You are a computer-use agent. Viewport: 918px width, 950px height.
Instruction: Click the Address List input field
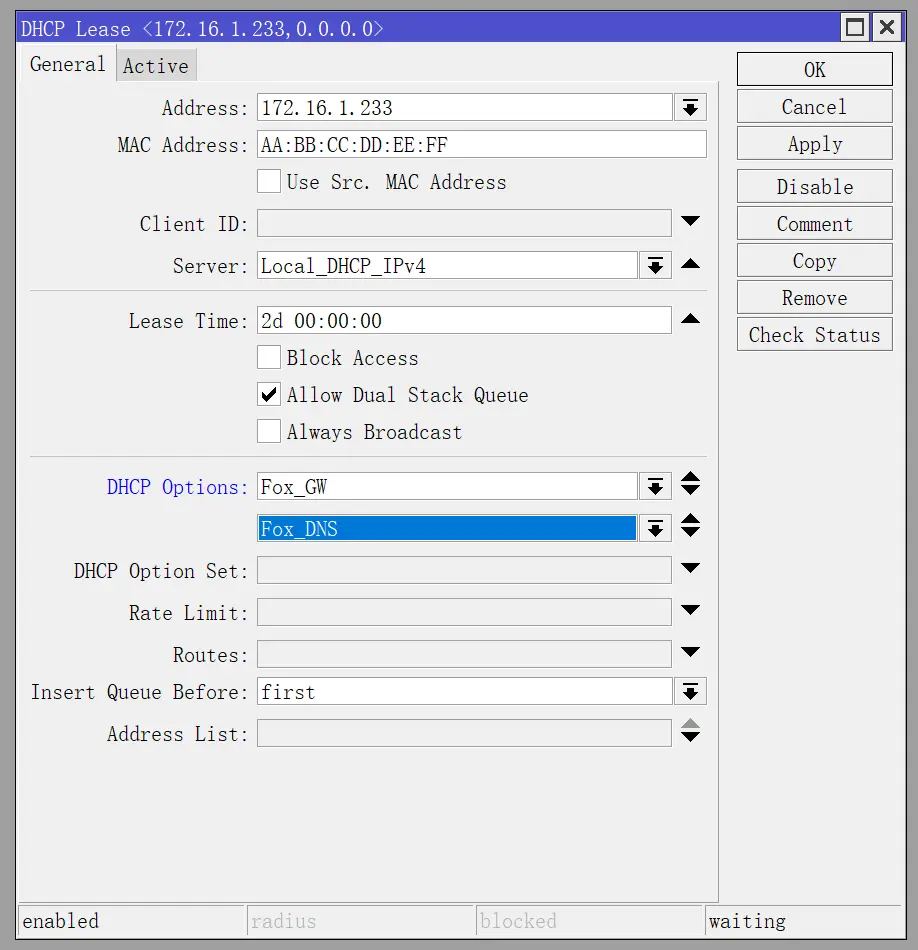click(x=464, y=733)
